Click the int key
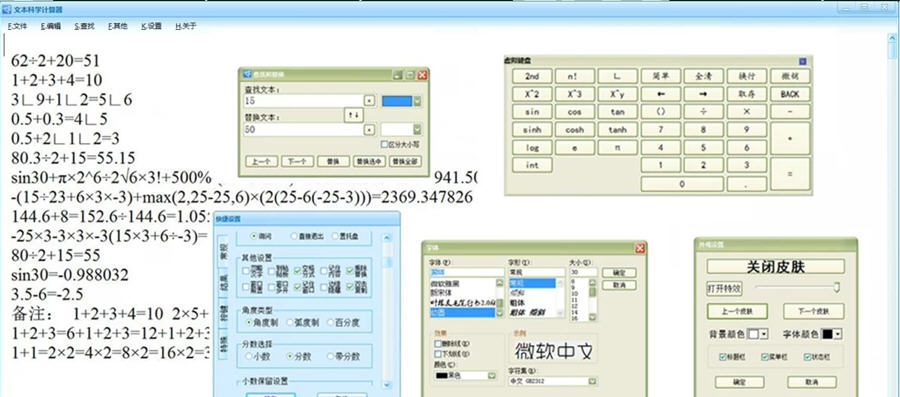This screenshot has width=900, height=397. (532, 165)
